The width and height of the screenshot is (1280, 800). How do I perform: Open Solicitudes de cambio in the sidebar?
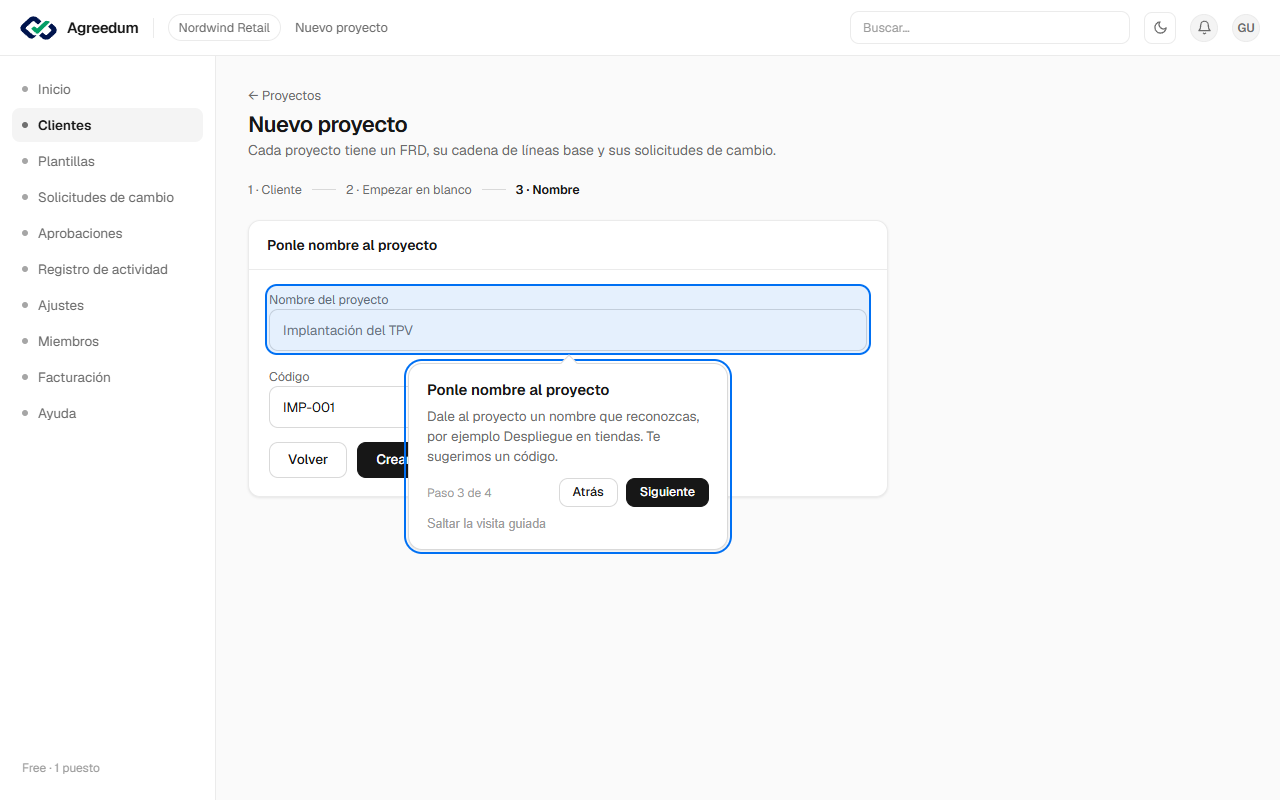tap(107, 197)
